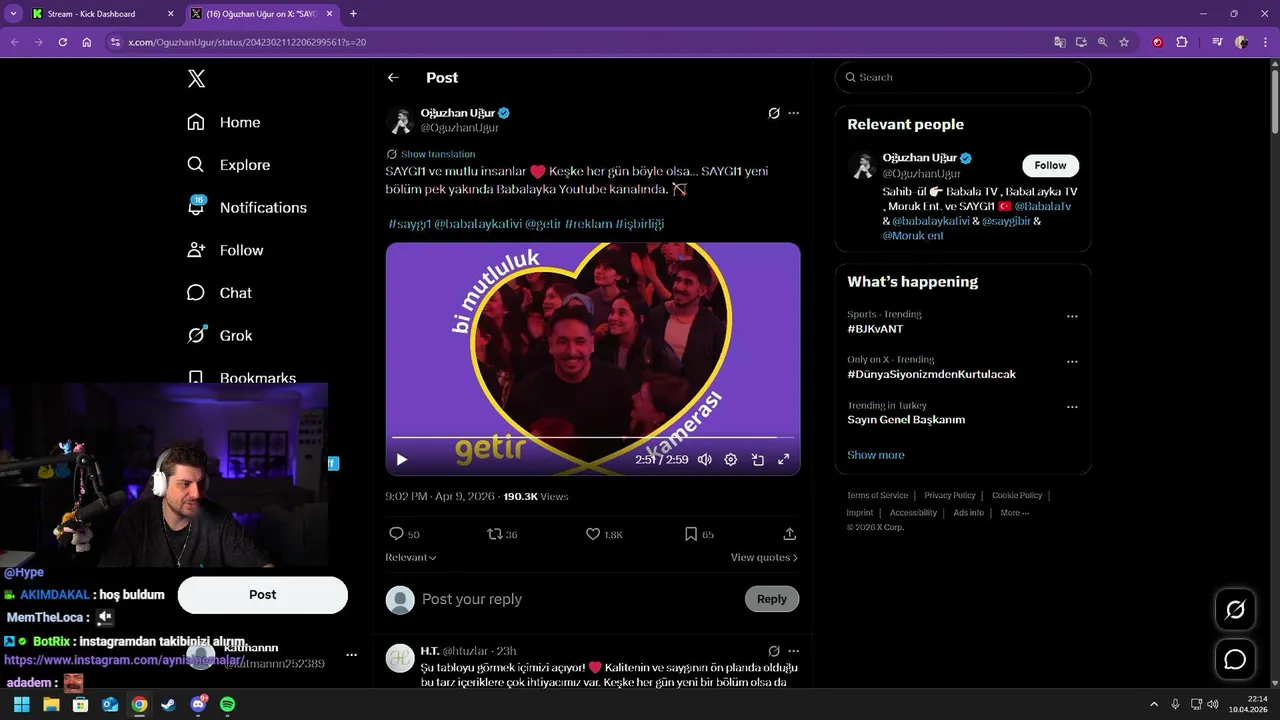Open the Follow page in sidebar navigation
1280x720 pixels.
click(226, 250)
